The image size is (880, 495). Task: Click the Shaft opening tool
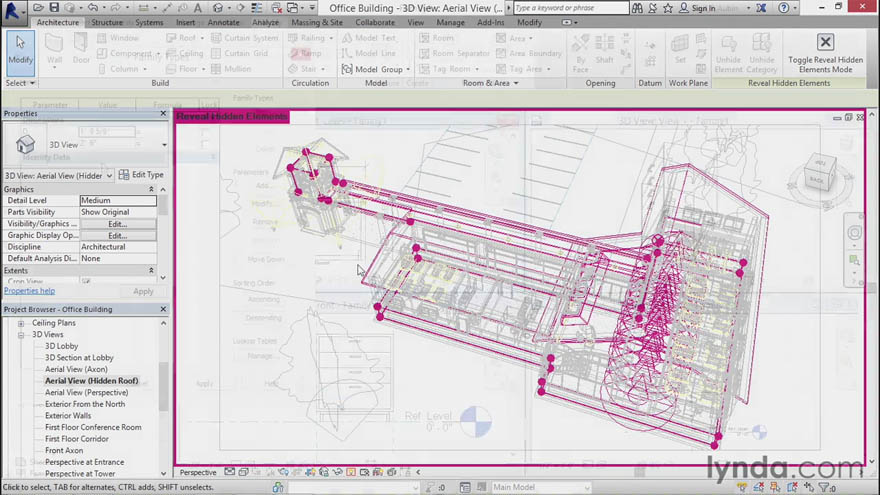point(604,49)
